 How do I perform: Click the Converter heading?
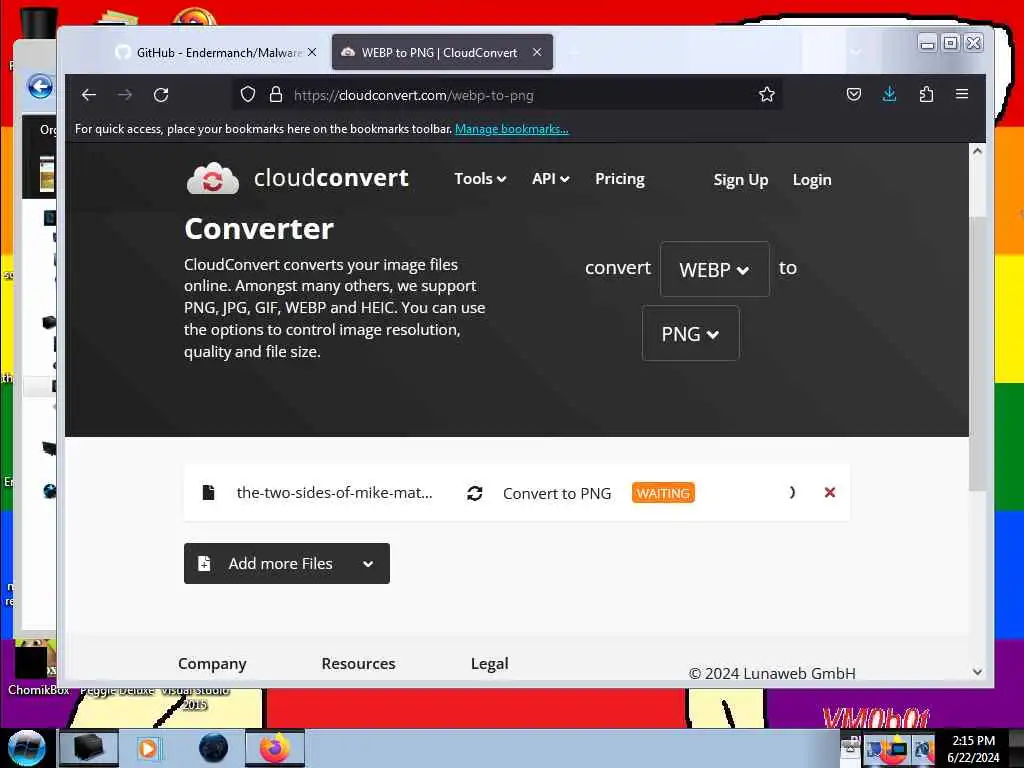click(x=259, y=229)
